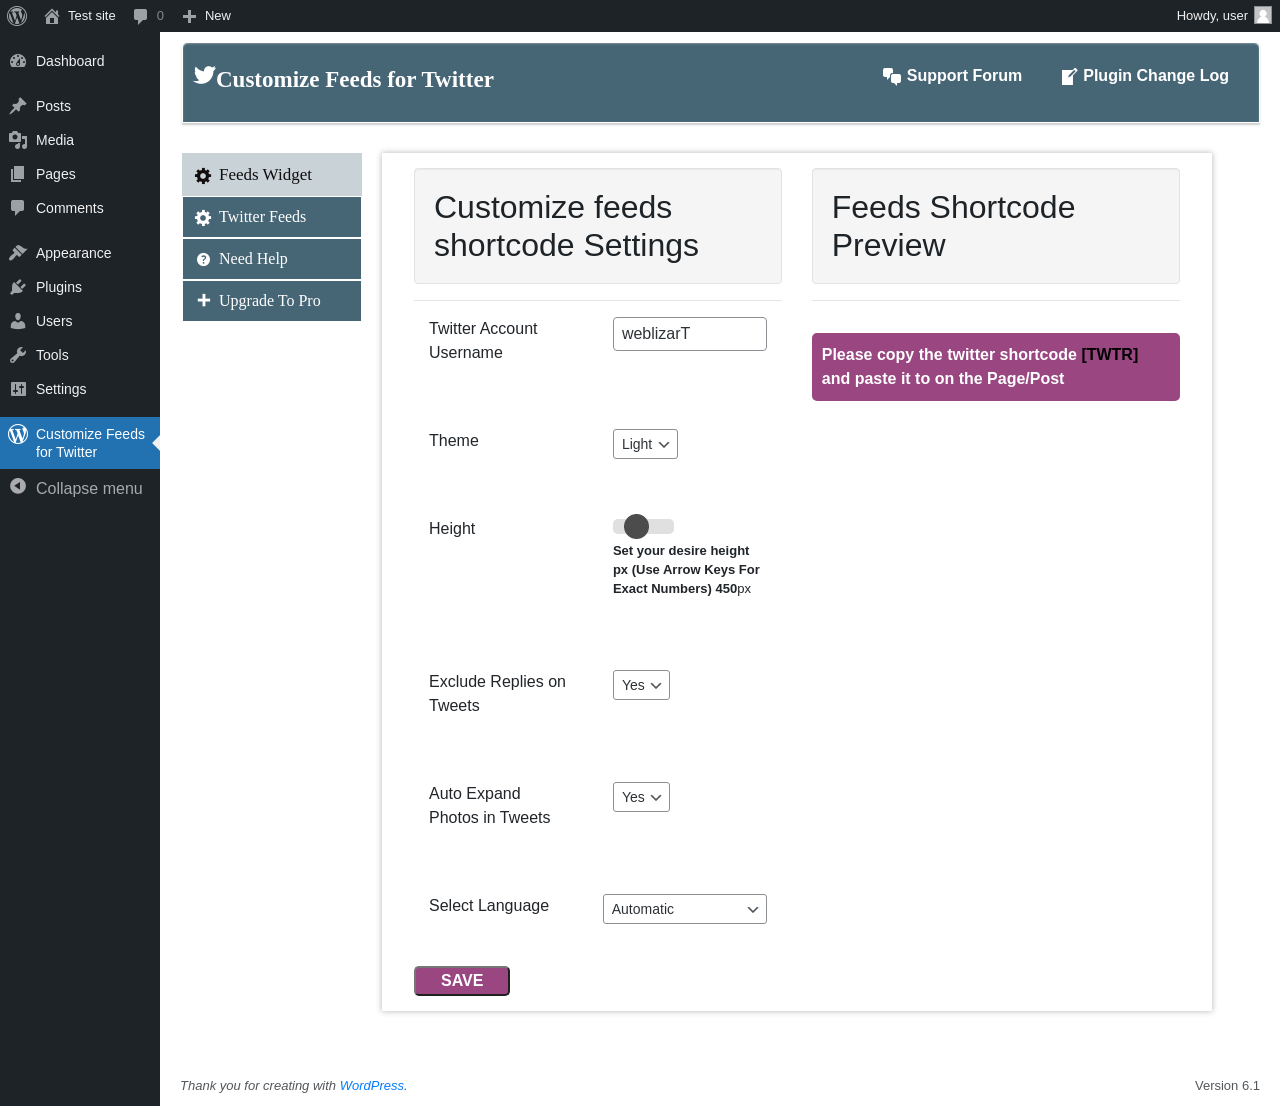
Task: Click the gear icon beside Twitter Feeds
Action: pos(203,218)
